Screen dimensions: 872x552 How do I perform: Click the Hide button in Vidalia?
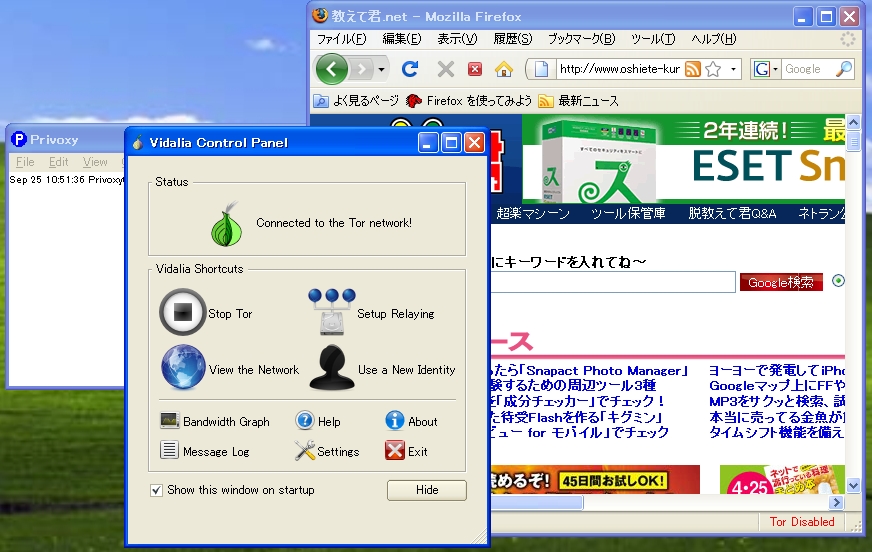[427, 490]
